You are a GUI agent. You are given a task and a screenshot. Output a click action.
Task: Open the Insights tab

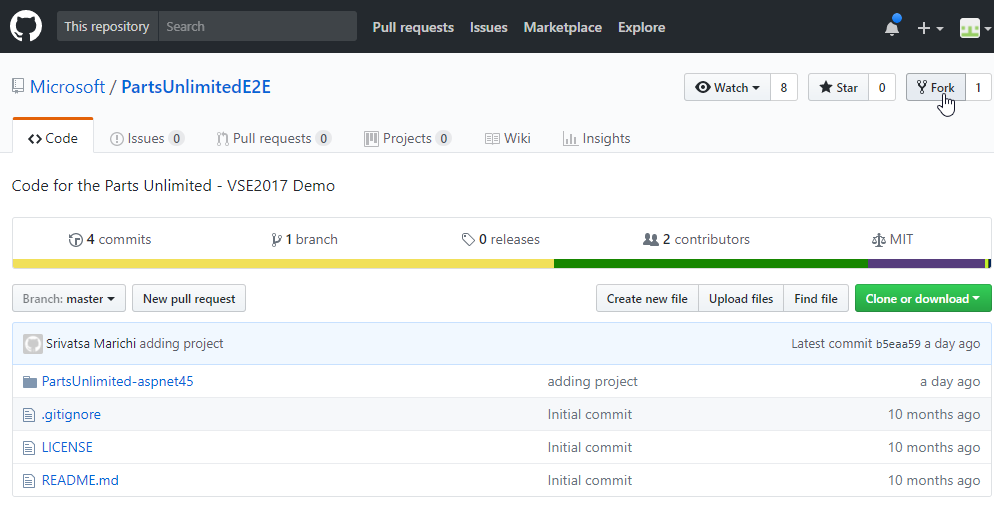(x=597, y=139)
